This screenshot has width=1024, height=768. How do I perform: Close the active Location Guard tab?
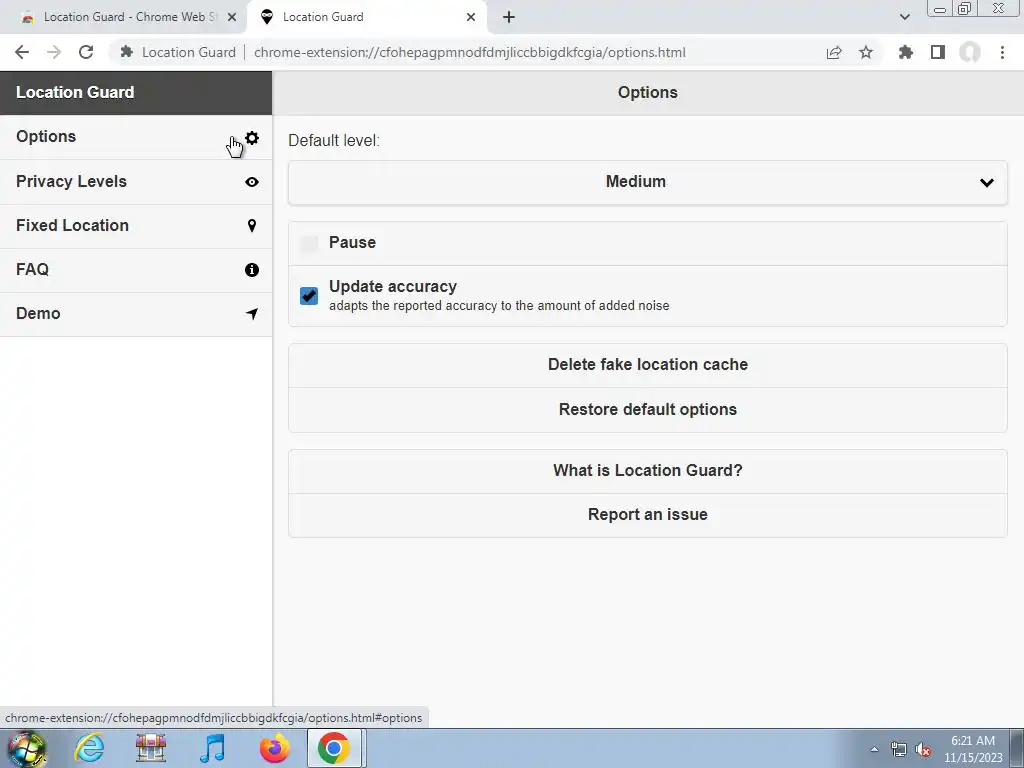click(x=471, y=17)
